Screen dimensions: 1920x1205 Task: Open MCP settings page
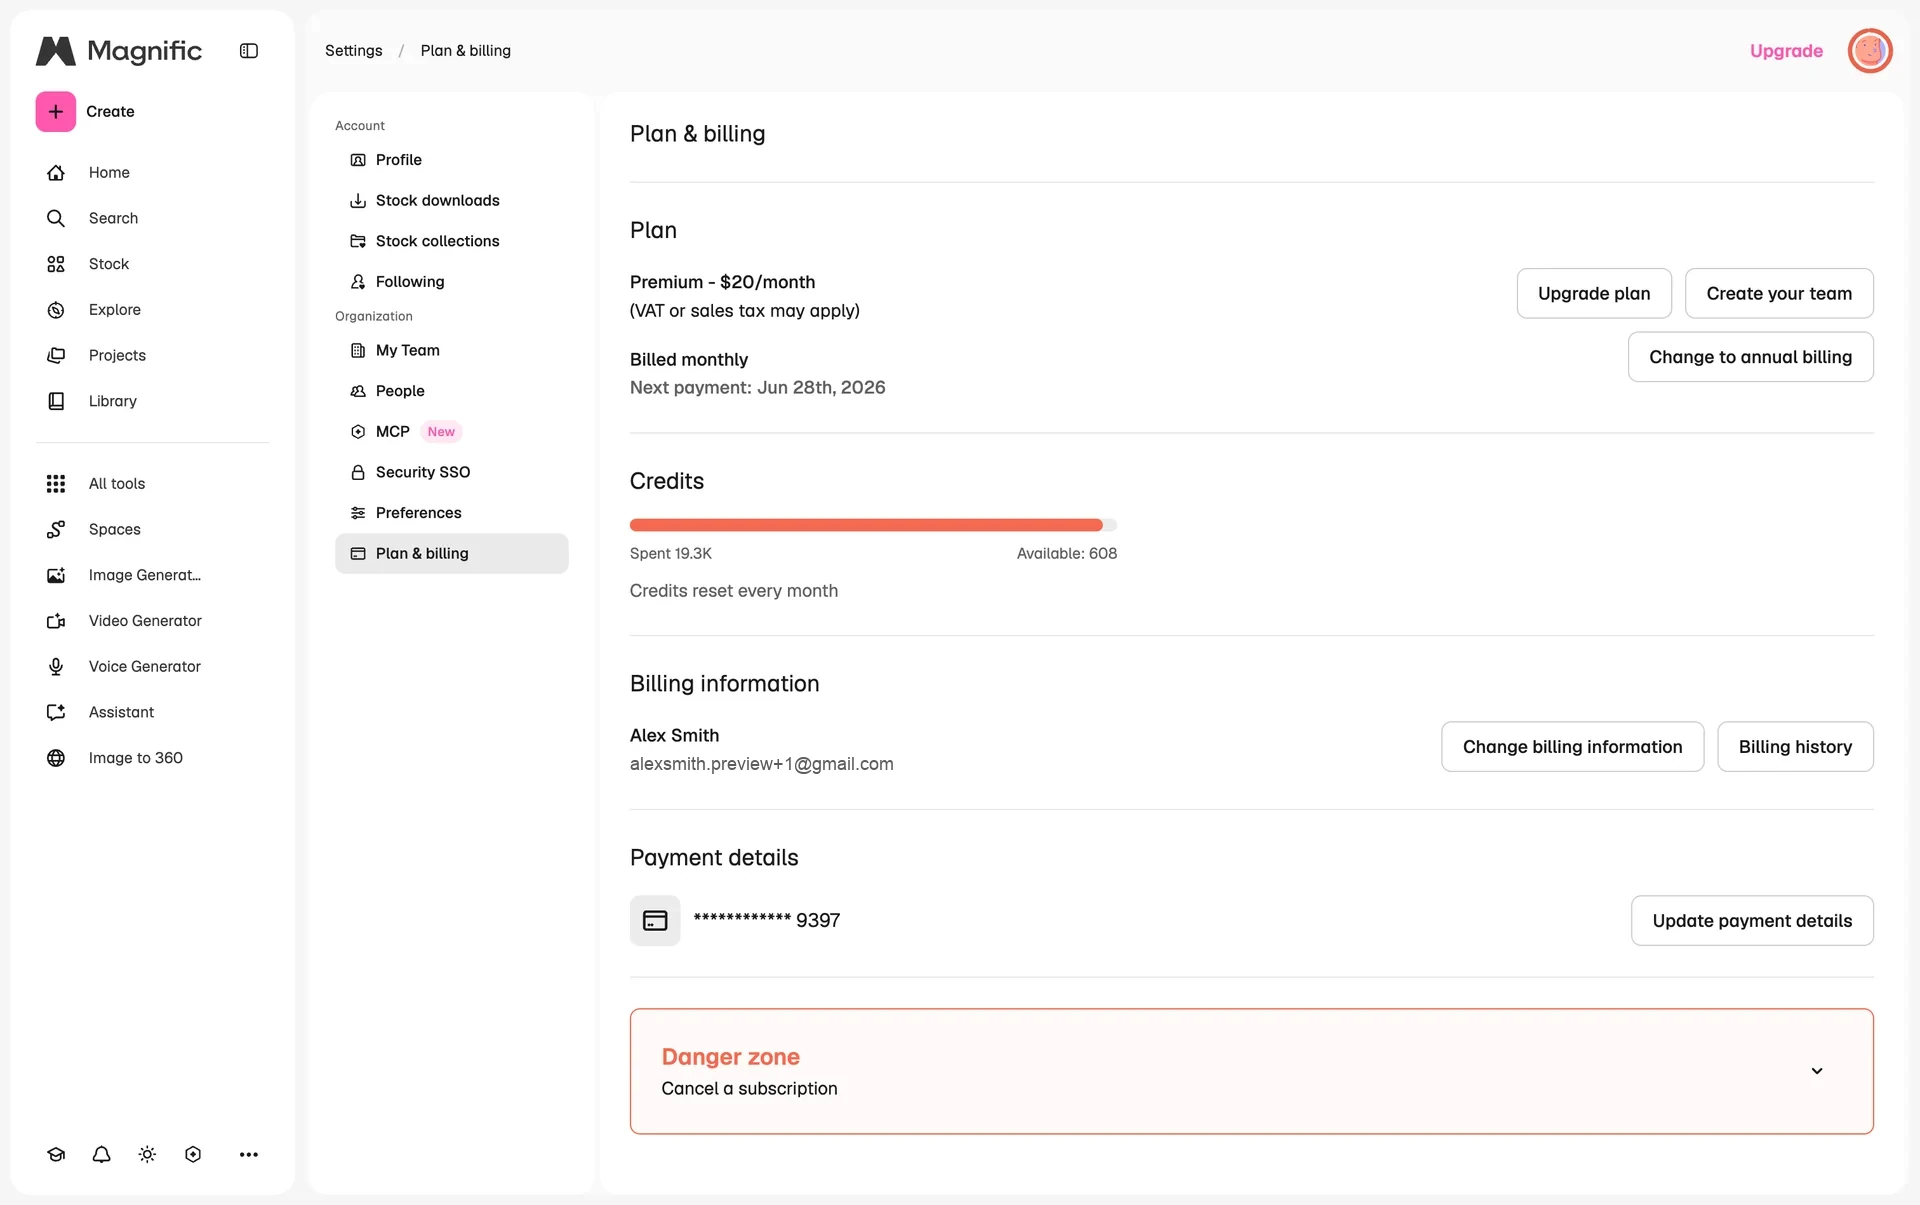[452, 432]
